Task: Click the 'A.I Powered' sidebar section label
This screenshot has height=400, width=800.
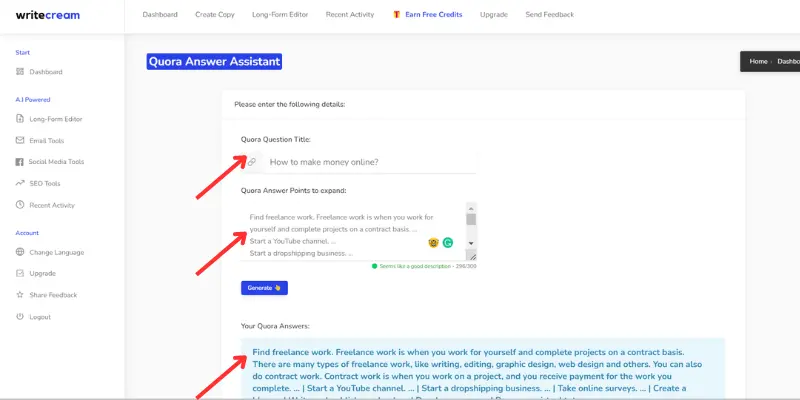Action: click(x=33, y=99)
